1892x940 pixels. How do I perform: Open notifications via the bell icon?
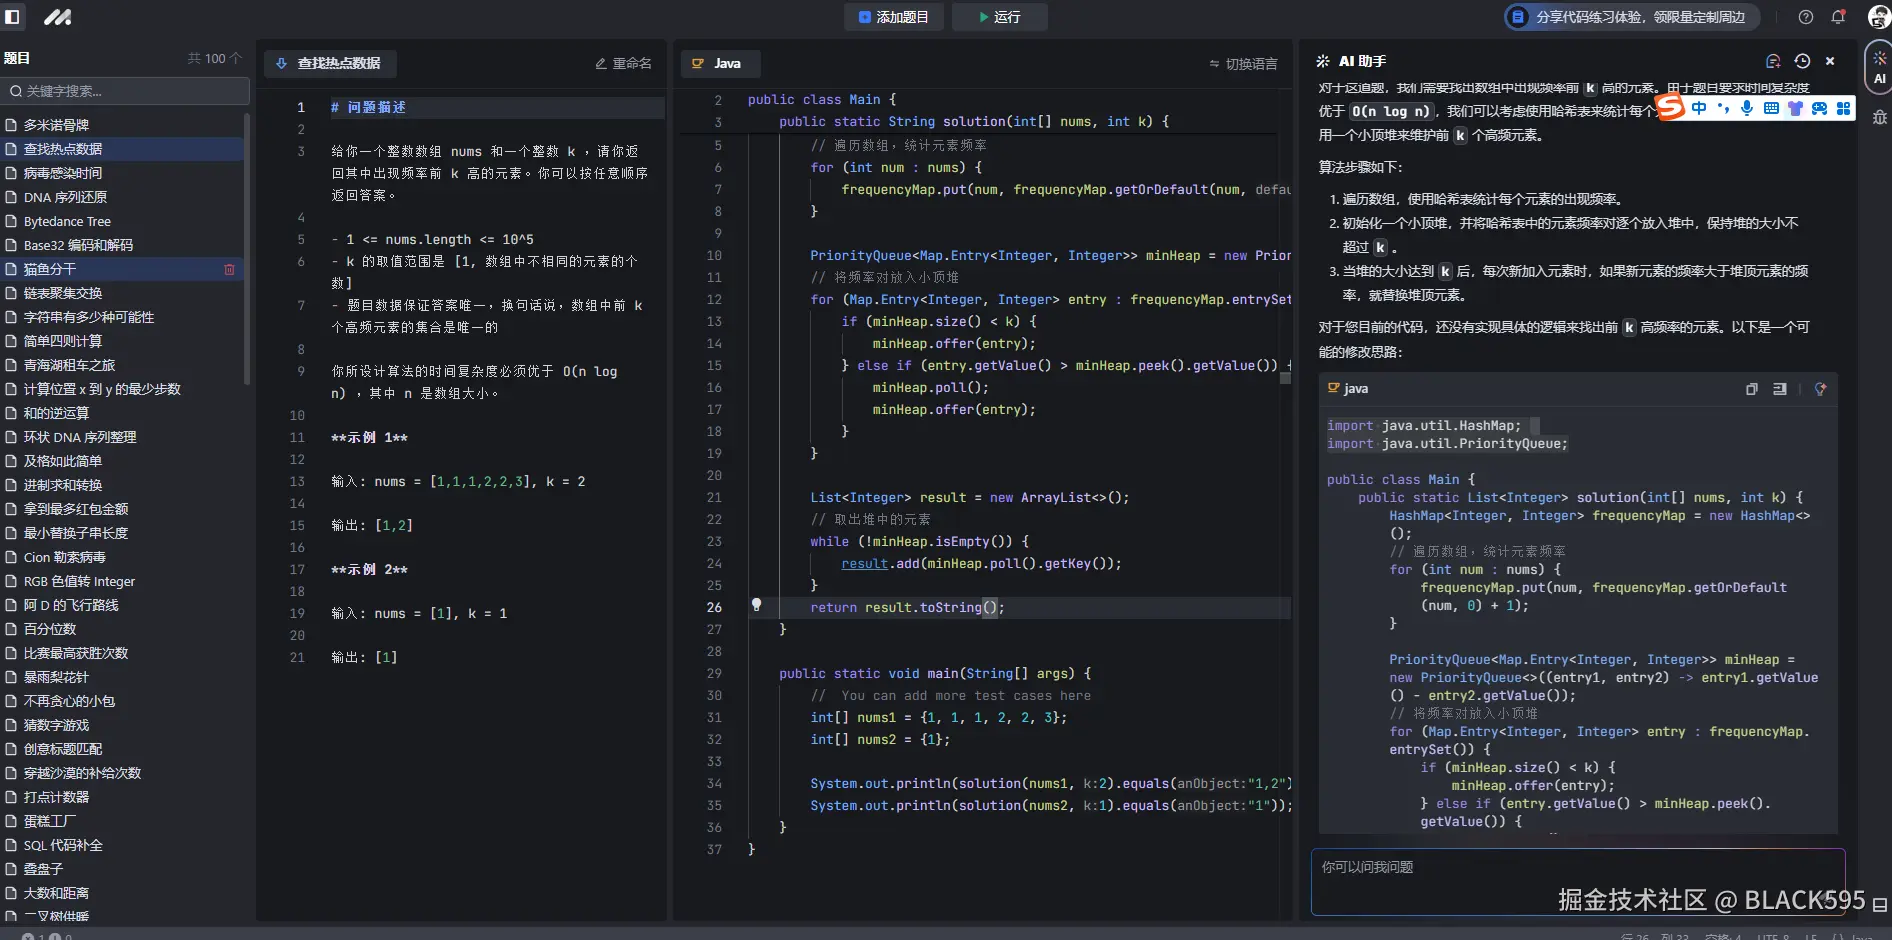pos(1837,16)
